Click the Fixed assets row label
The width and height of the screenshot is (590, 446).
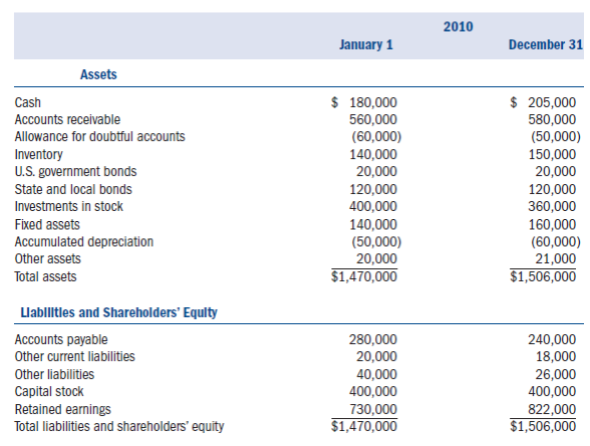tap(47, 224)
